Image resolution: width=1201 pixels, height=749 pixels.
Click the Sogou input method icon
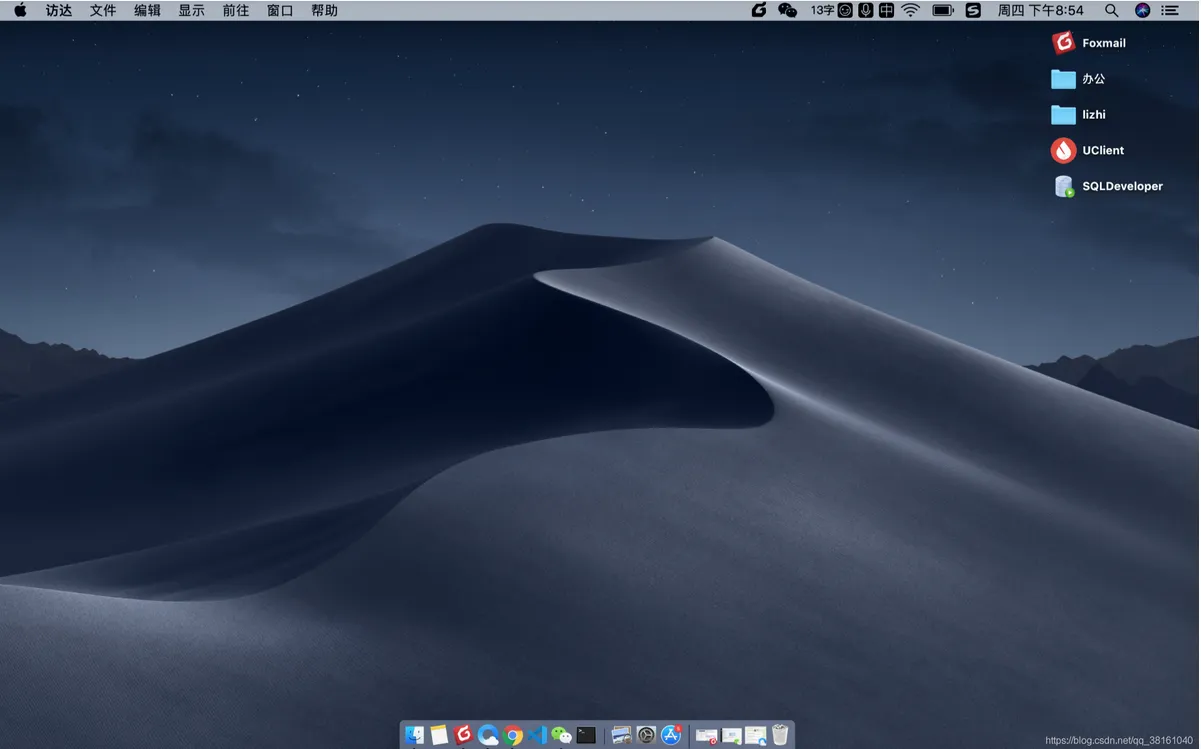click(x=973, y=10)
